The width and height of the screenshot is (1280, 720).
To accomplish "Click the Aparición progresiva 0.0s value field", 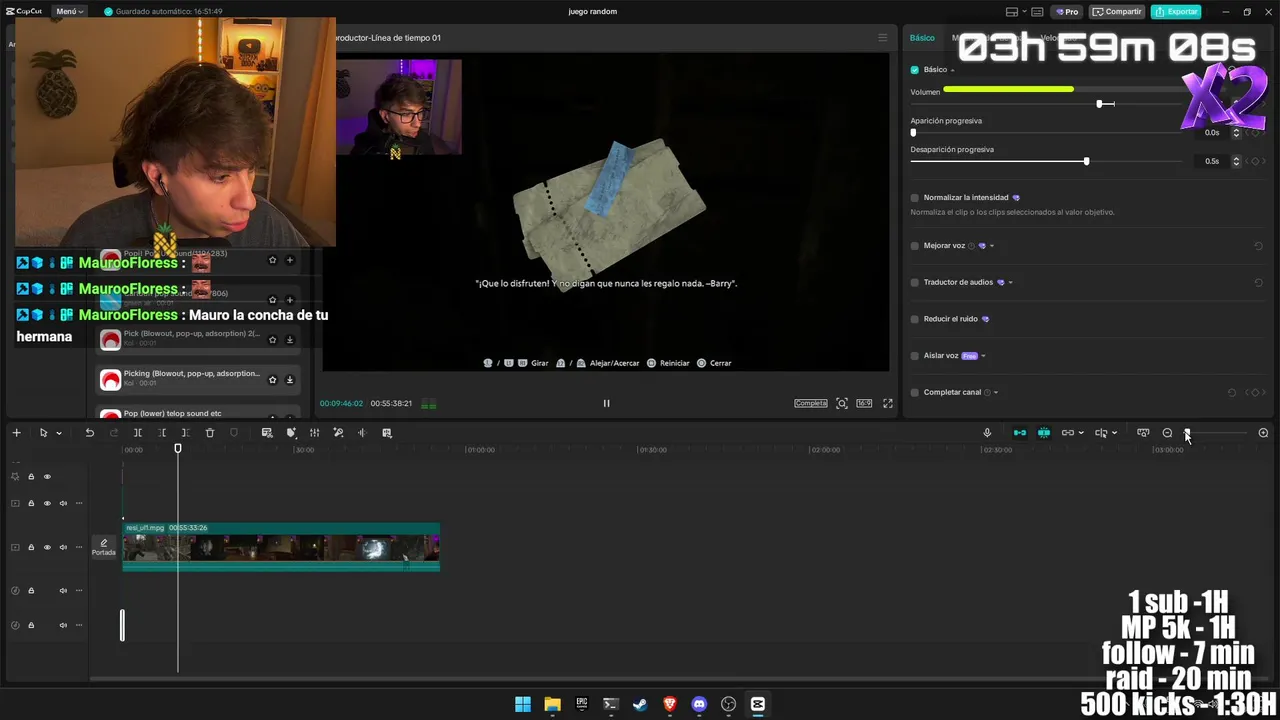I will [1211, 132].
